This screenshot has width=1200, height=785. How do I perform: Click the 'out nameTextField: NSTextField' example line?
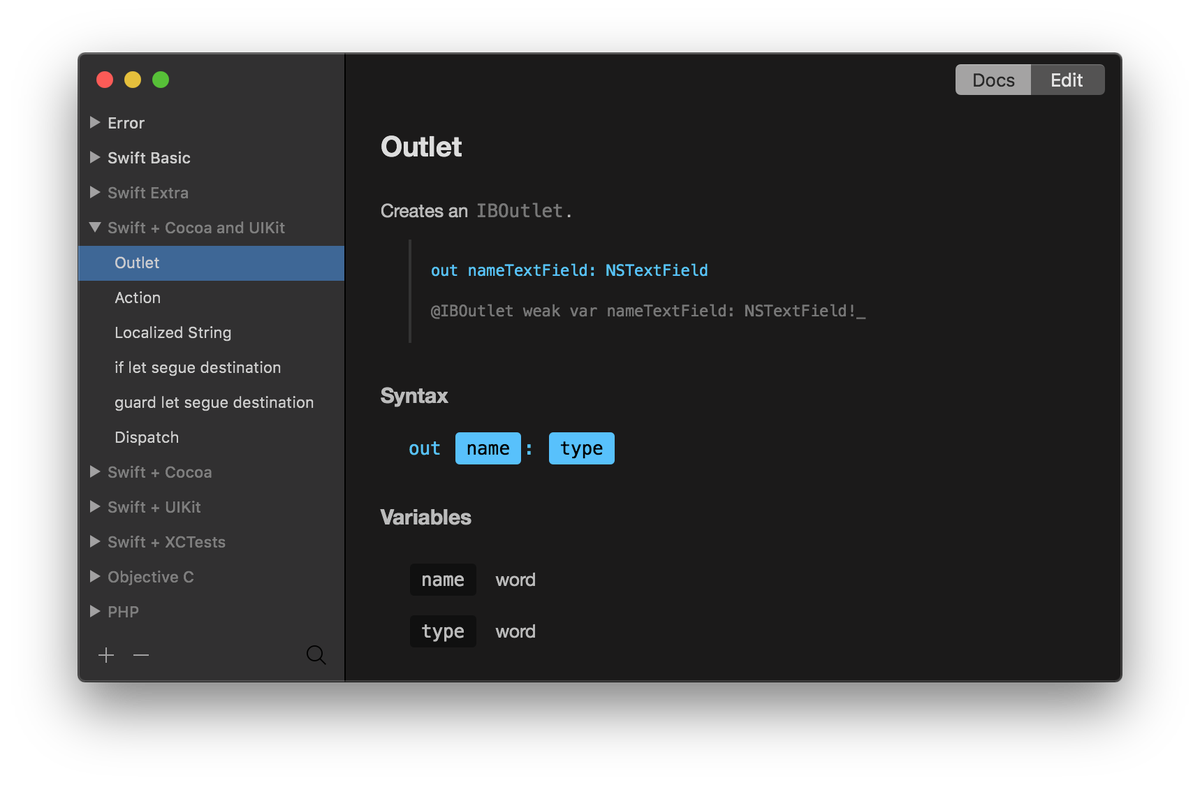pyautogui.click(x=569, y=271)
